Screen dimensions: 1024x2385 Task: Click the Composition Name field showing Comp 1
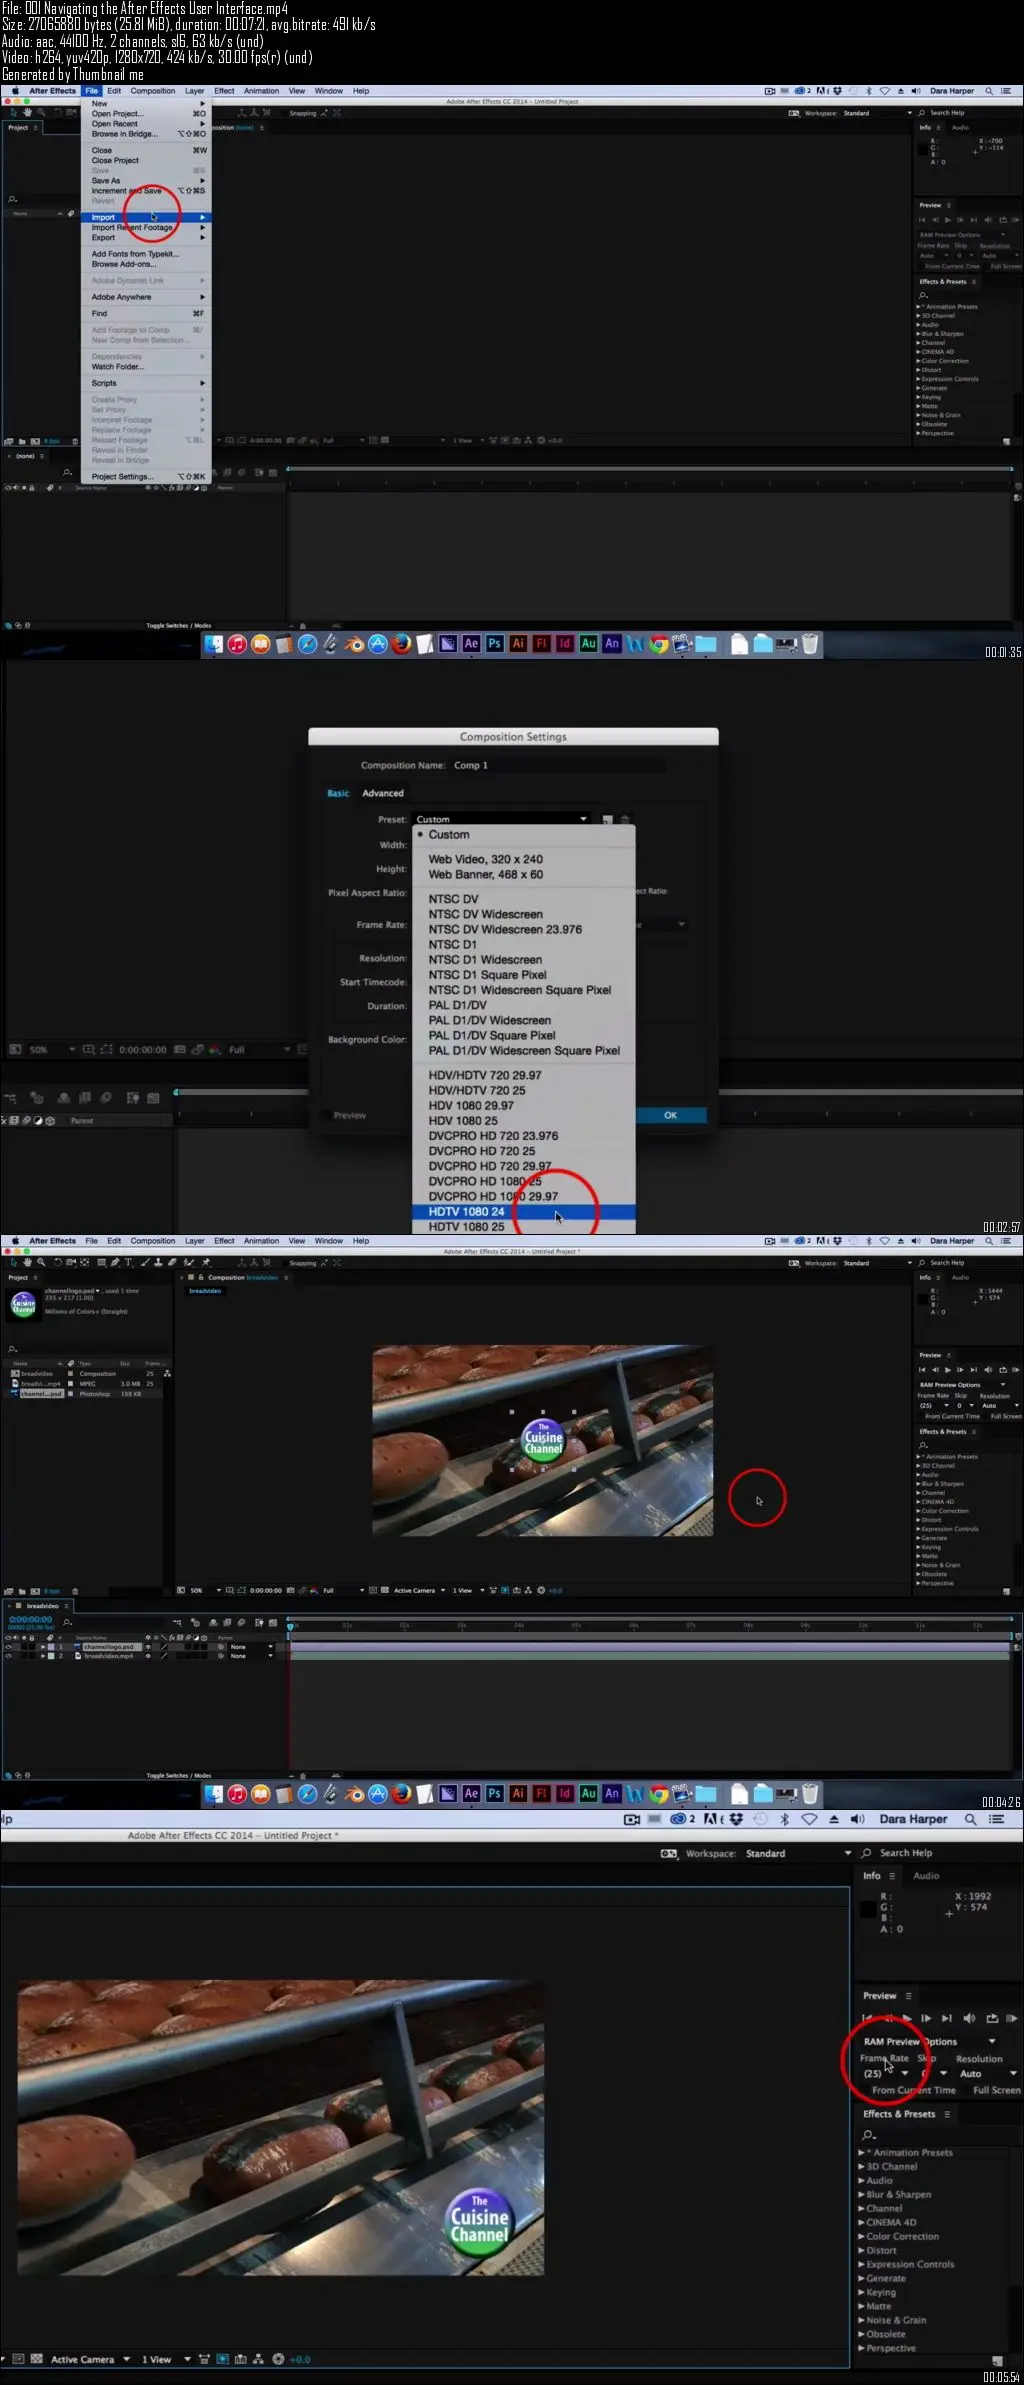[x=558, y=765]
